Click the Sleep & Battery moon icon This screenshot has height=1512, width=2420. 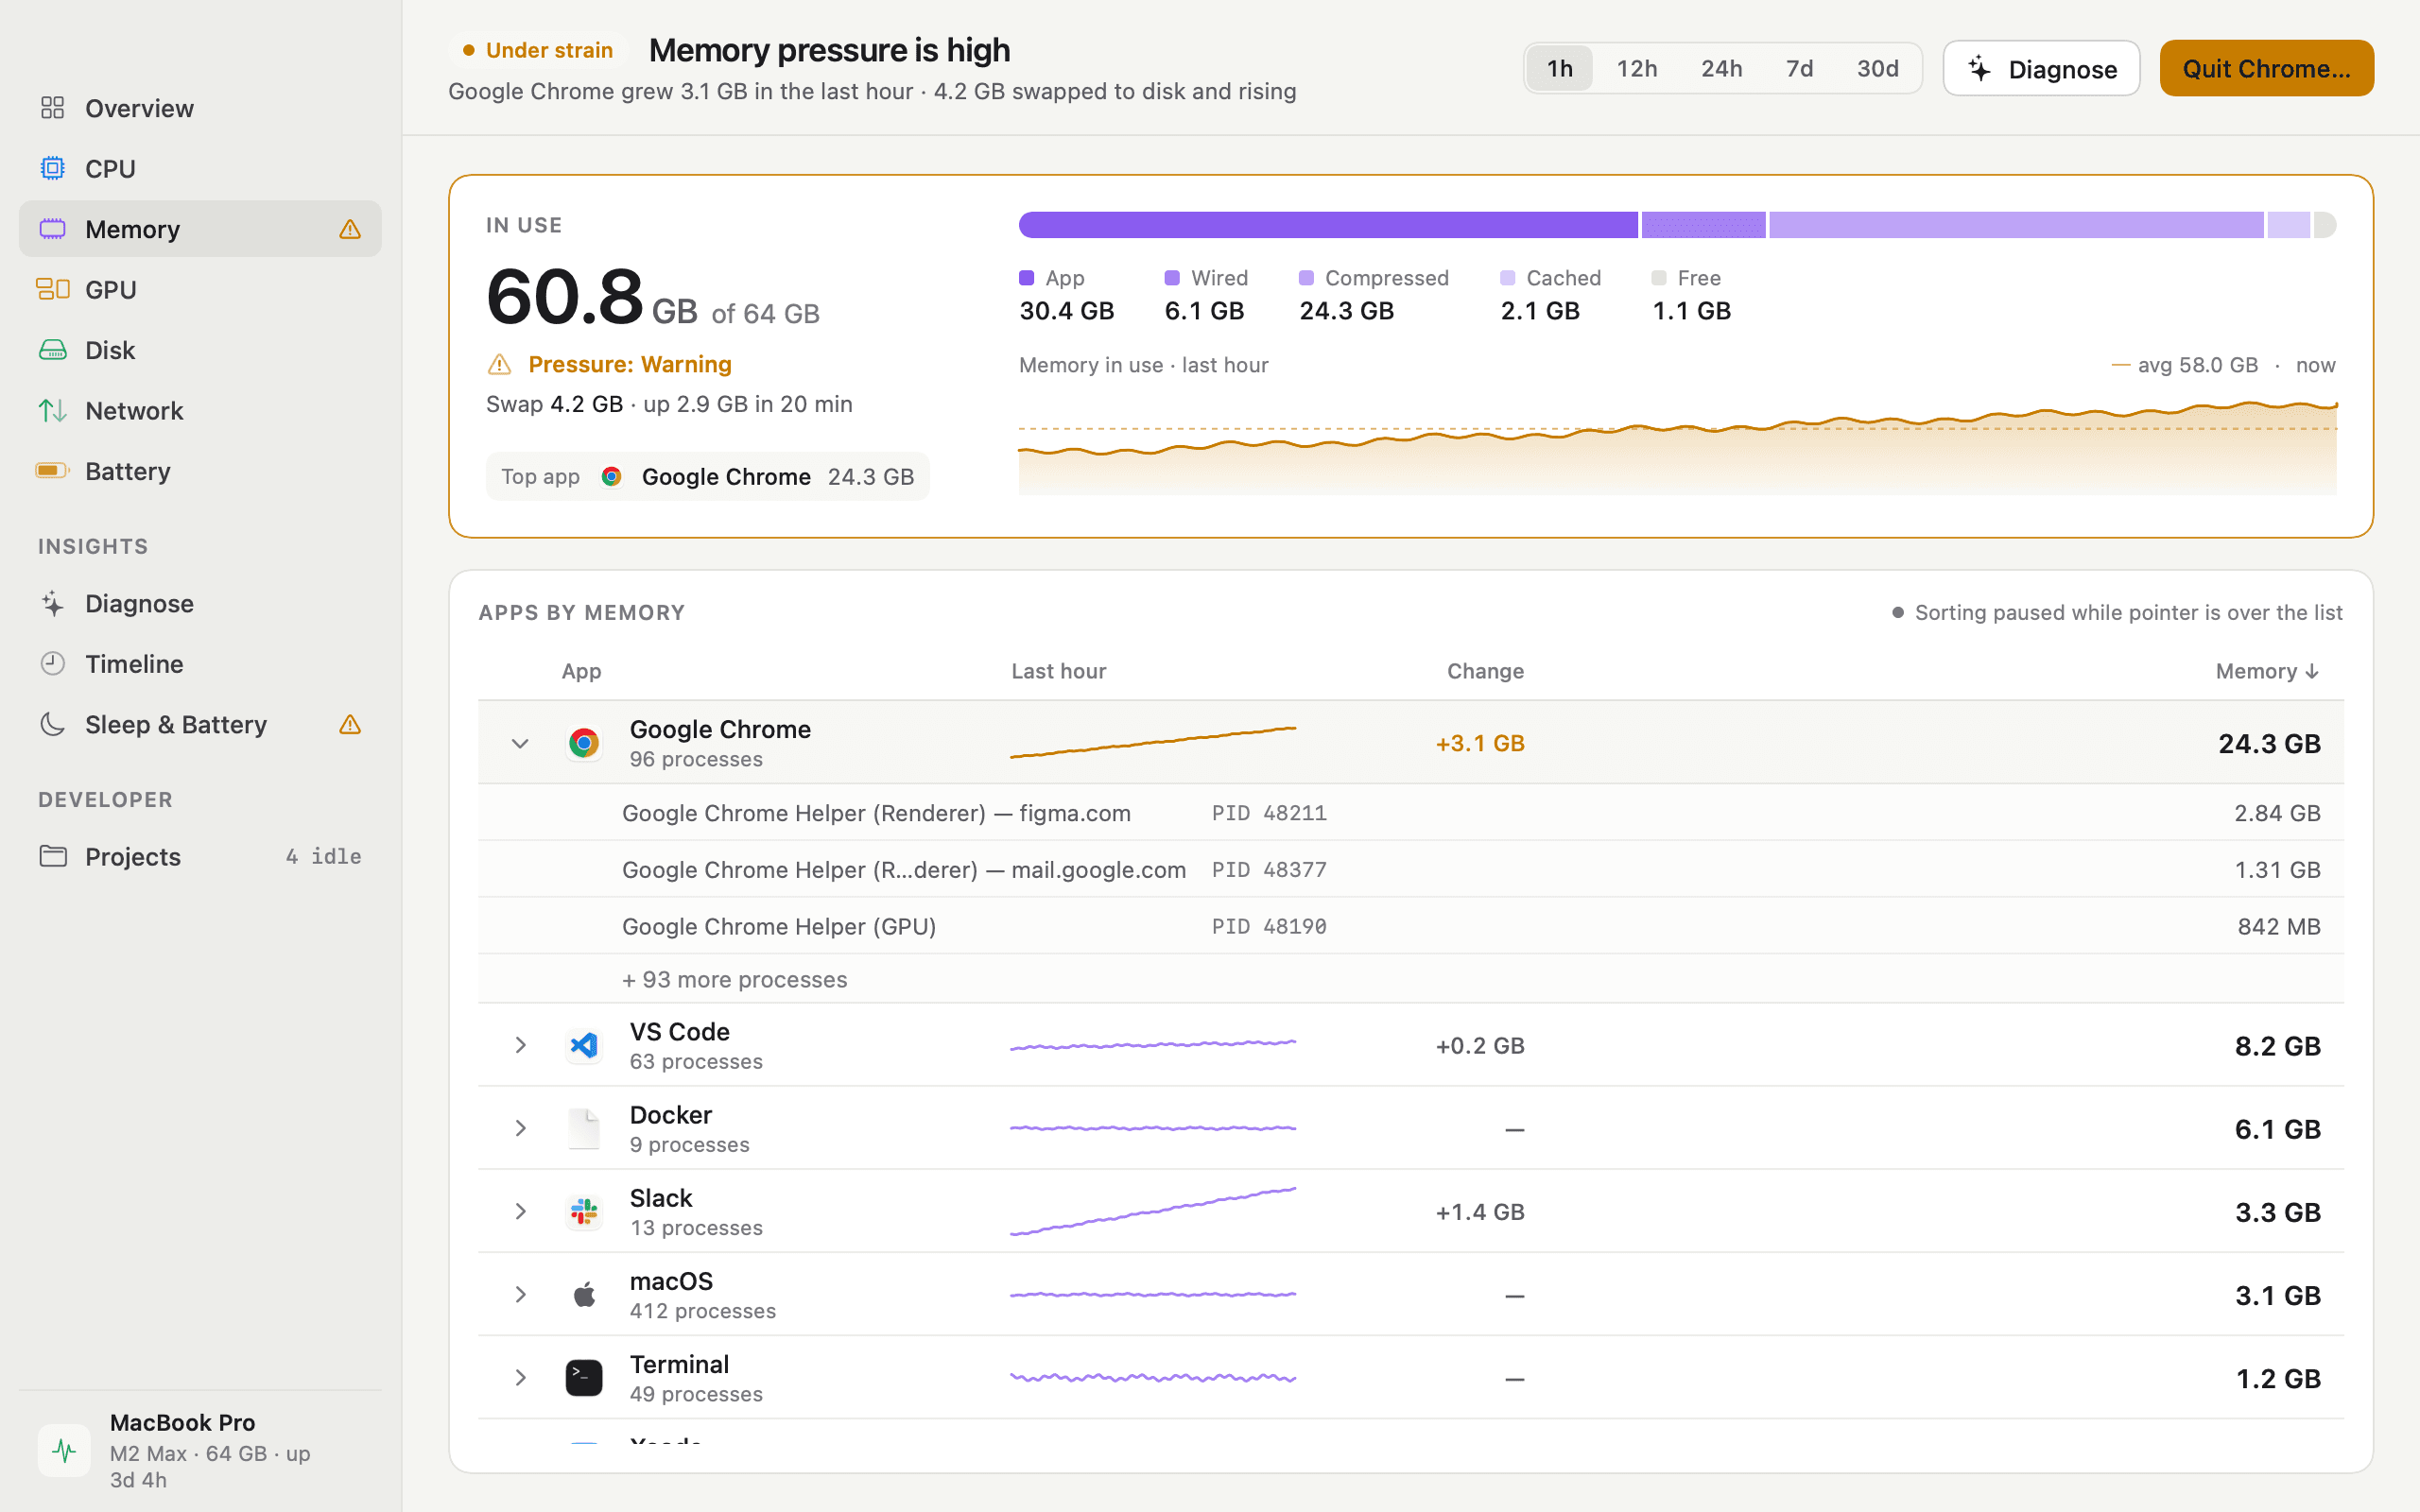click(x=53, y=724)
